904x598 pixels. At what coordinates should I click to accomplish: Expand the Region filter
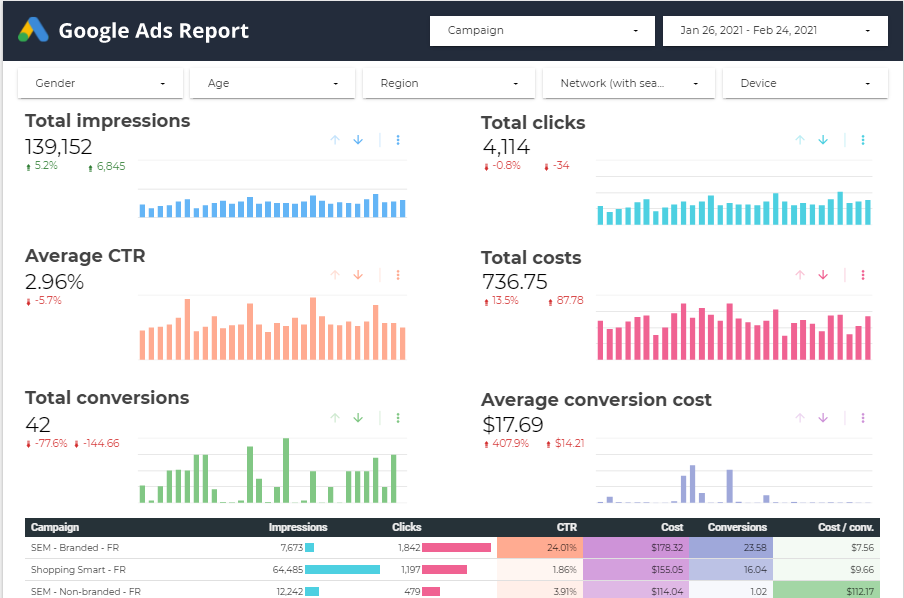click(x=448, y=83)
